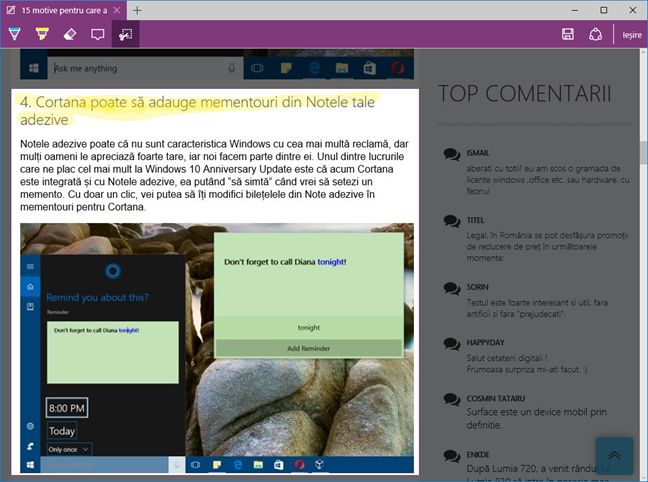Screen dimensions: 648x482
Task: Click the Today date field
Action: tap(62, 431)
